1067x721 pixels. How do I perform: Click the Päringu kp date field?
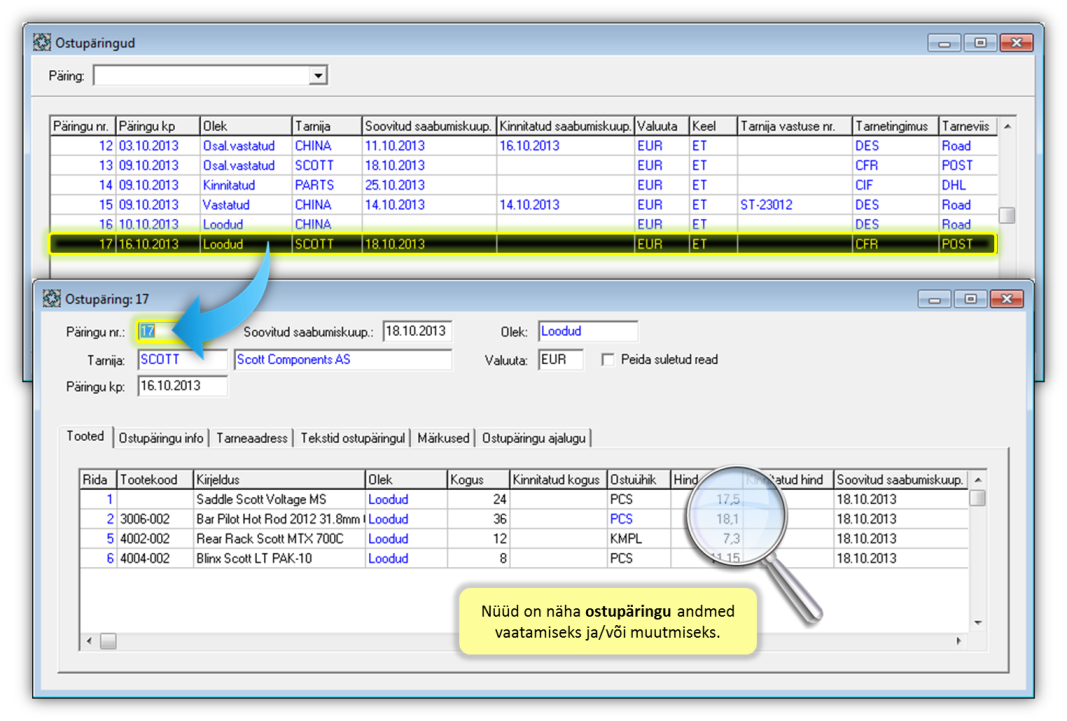pos(182,386)
